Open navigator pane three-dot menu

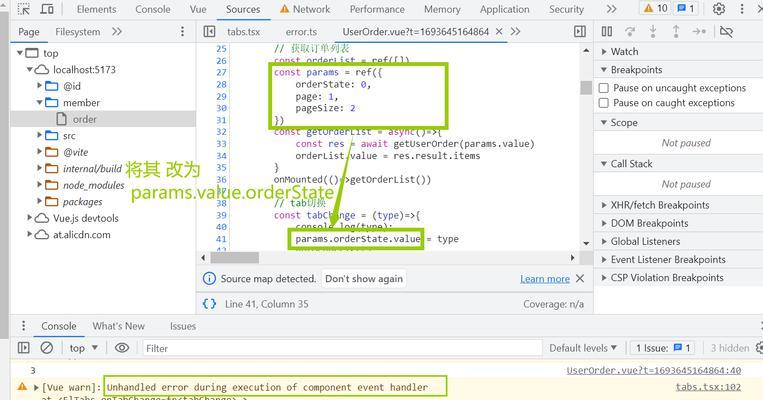coord(182,32)
